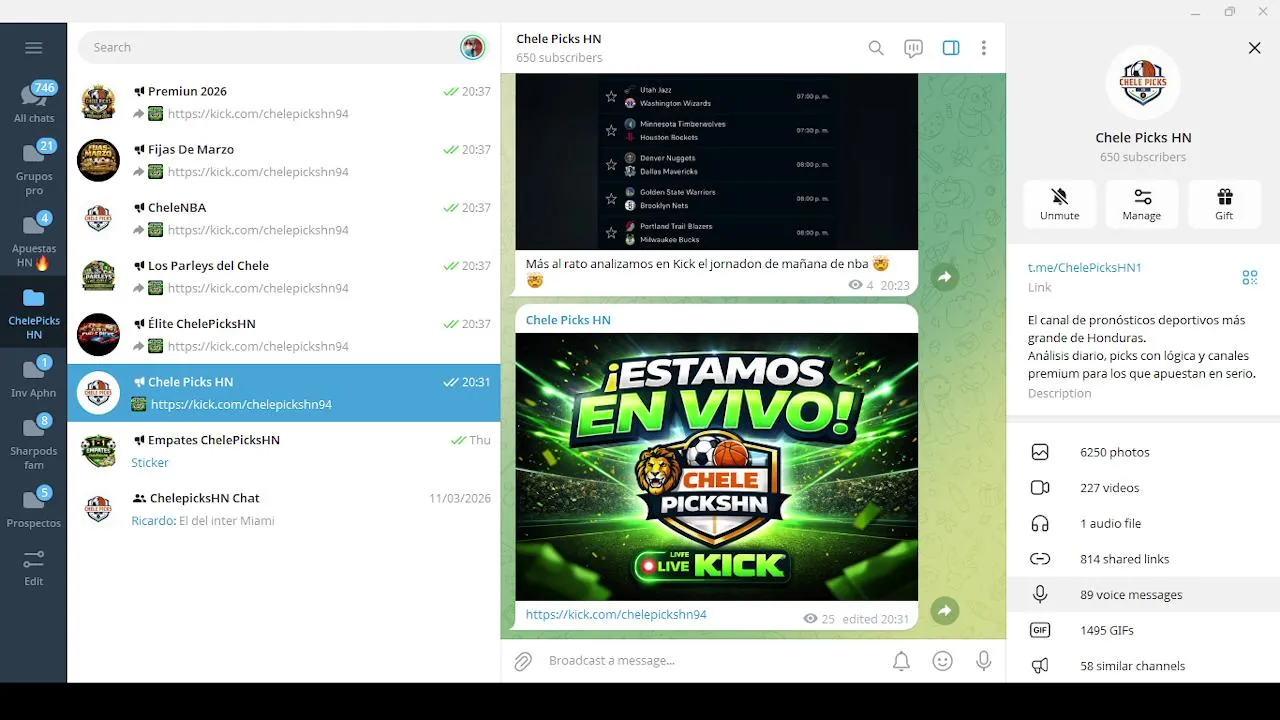Viewport: 1280px width, 720px height.
Task: Open 89 voice messages list
Action: click(x=1143, y=595)
